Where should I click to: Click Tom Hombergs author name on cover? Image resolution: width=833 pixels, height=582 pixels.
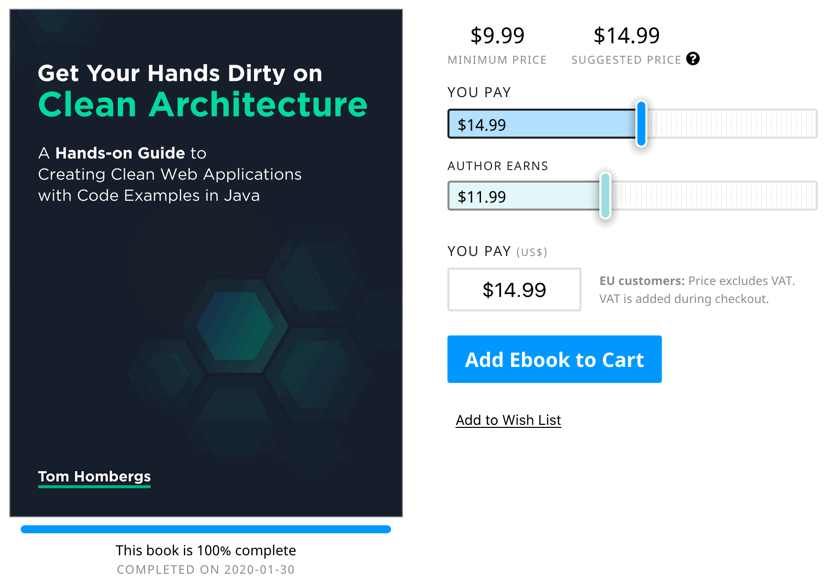(x=94, y=476)
